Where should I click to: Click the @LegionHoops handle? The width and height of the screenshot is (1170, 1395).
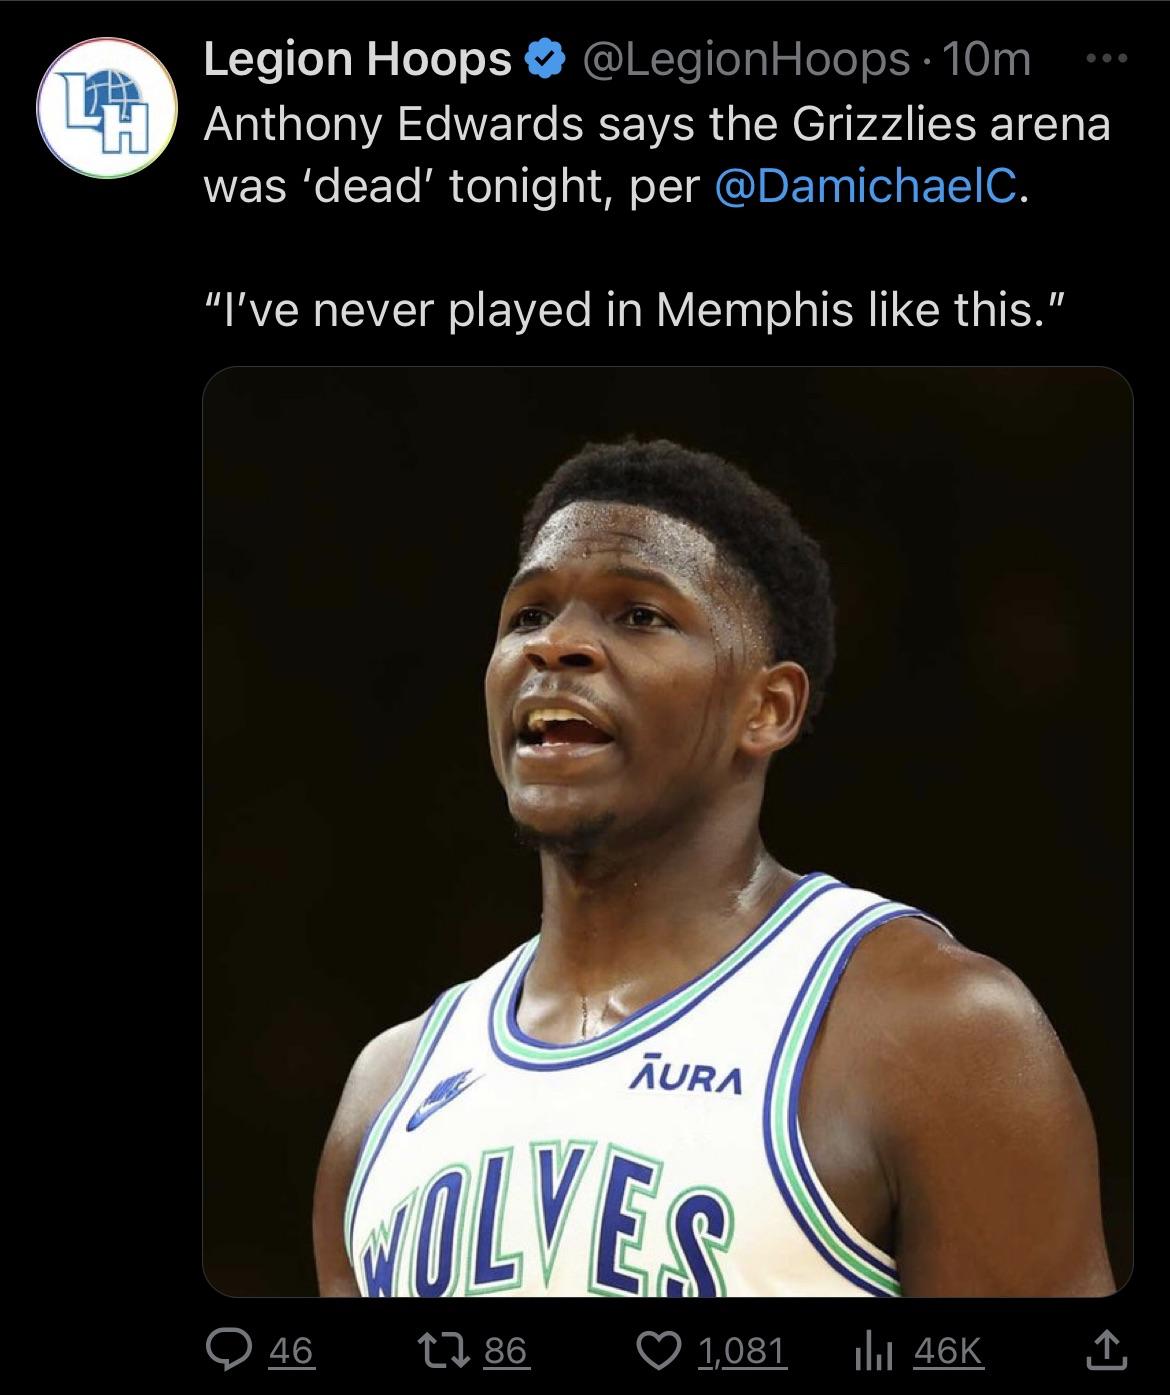point(745,62)
